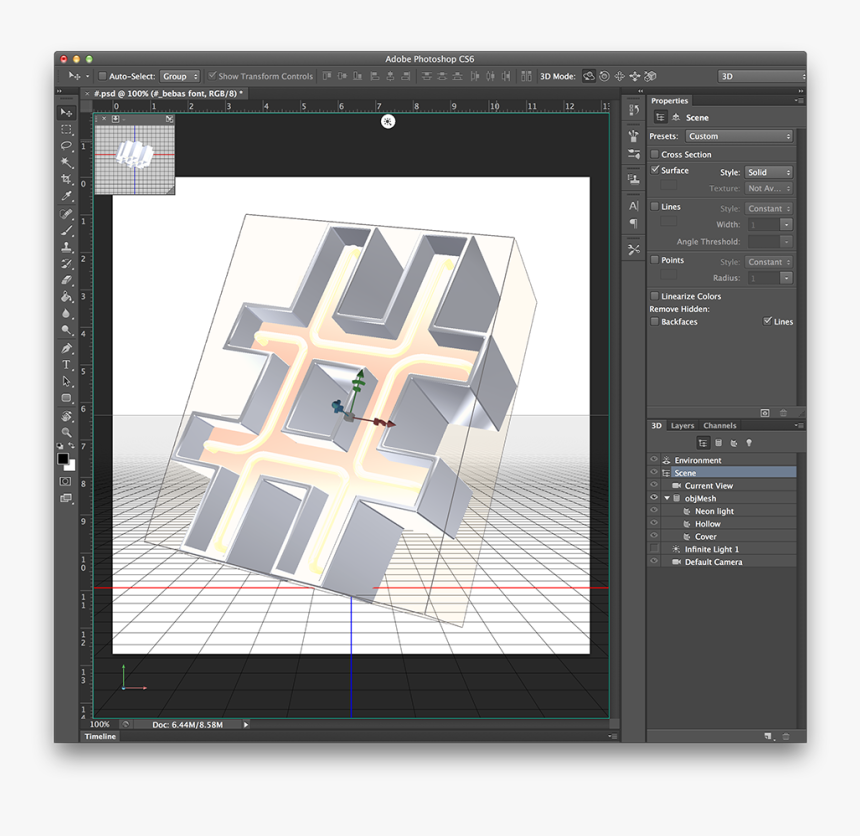Click the Rotate 3D object mode icon

tap(589, 76)
